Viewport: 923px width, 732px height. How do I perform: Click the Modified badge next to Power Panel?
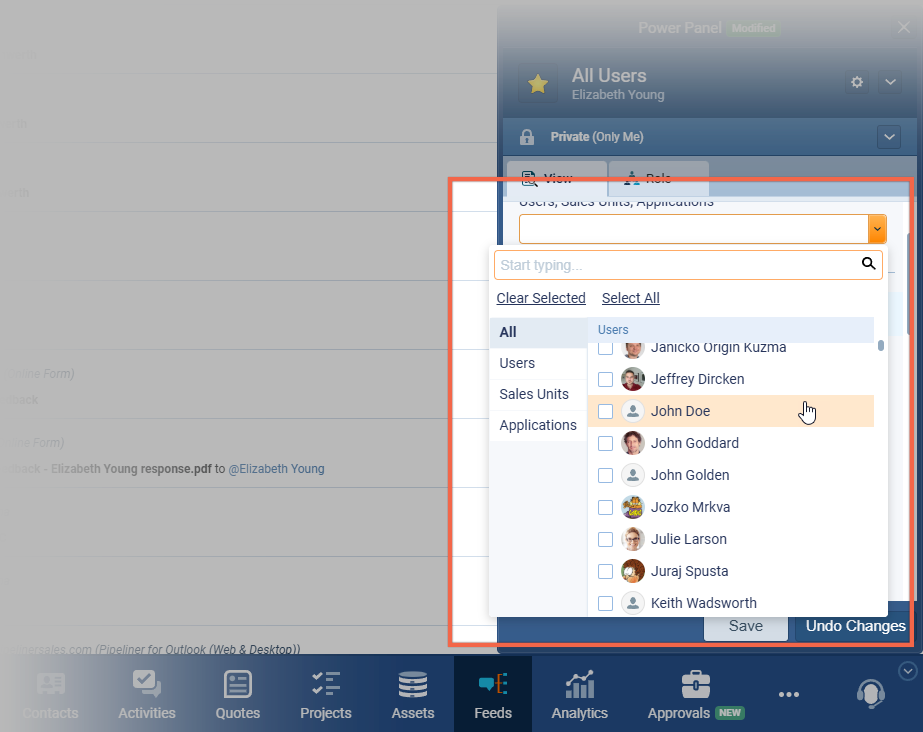point(753,28)
